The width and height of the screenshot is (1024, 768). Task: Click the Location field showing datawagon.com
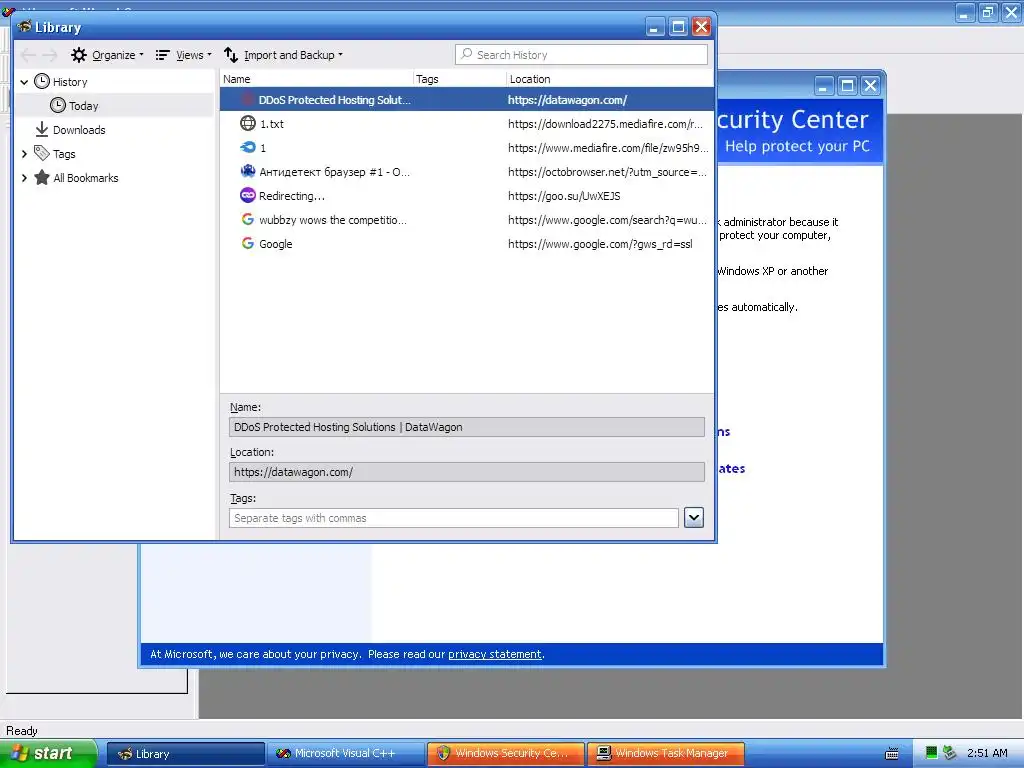point(467,472)
